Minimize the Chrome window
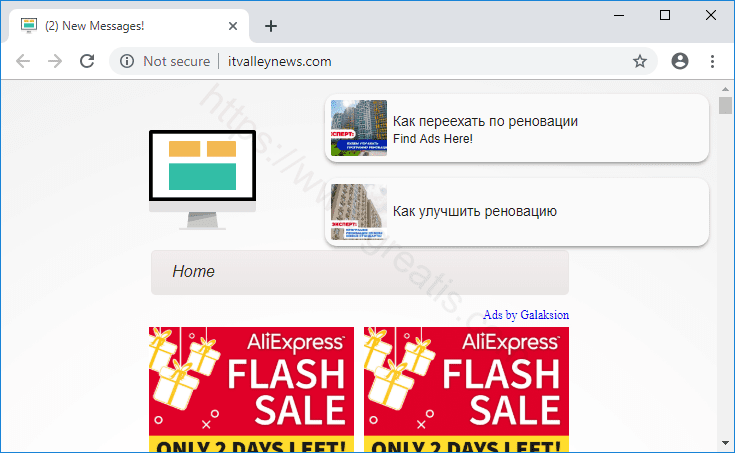 [619, 15]
